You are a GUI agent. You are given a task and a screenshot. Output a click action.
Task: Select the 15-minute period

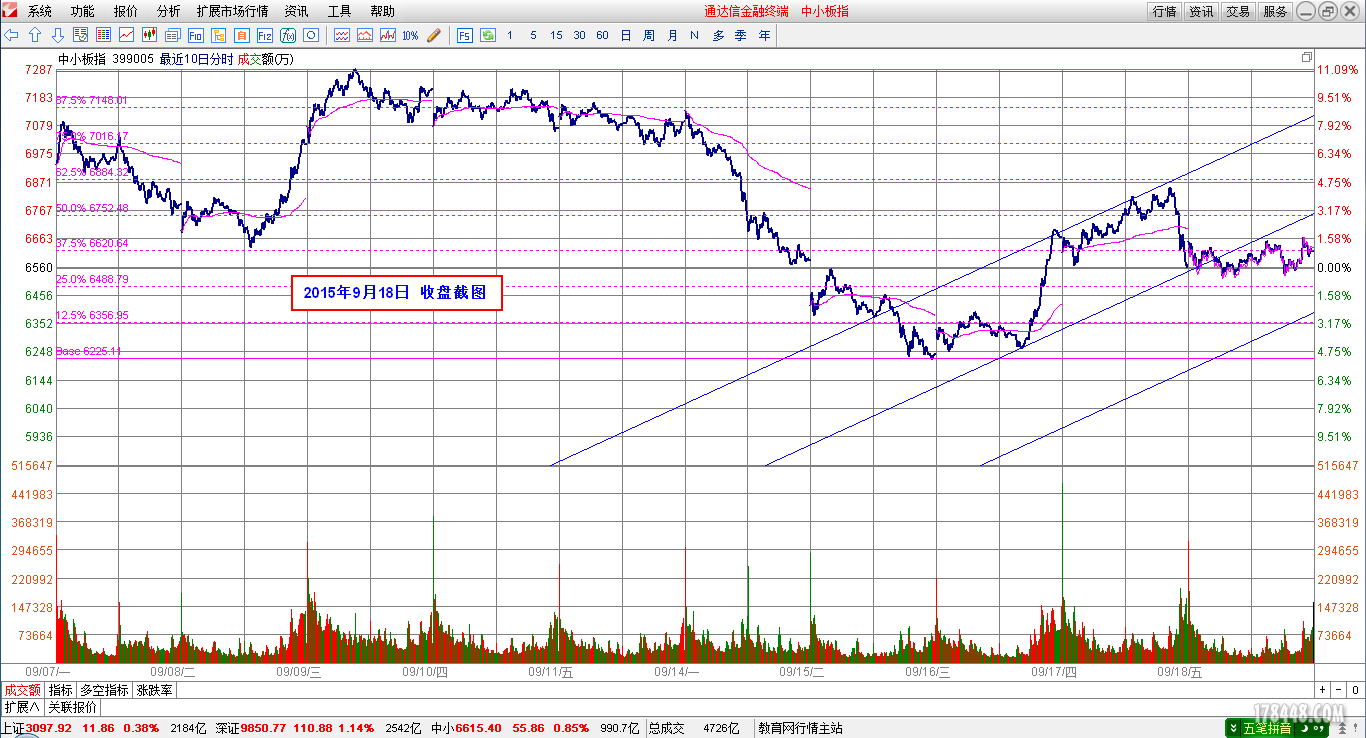click(x=556, y=35)
